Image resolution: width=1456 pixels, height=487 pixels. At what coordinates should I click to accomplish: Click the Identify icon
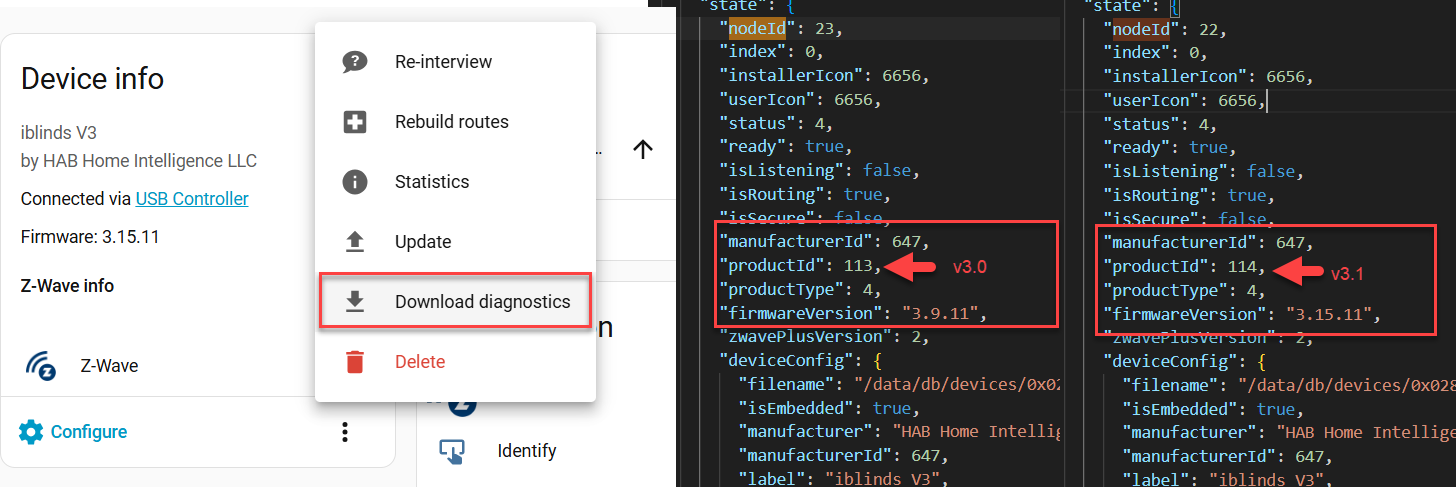[452, 452]
